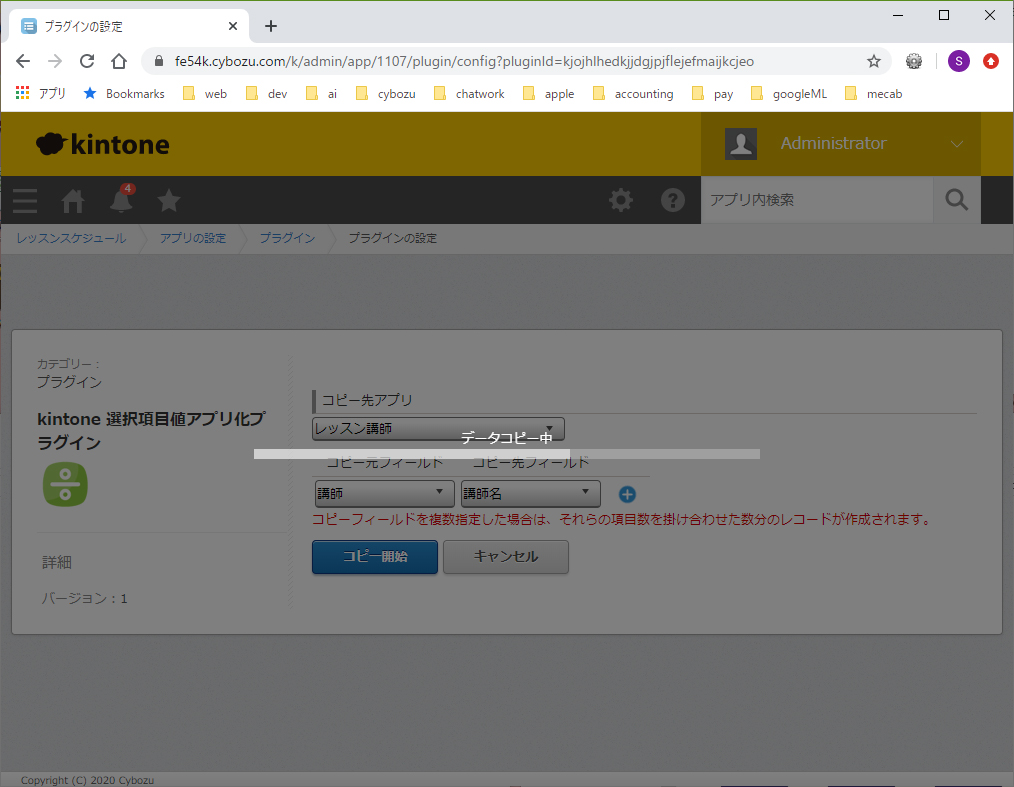This screenshot has width=1014, height=787.
Task: Go forward with Chrome's forward arrow
Action: pos(55,61)
